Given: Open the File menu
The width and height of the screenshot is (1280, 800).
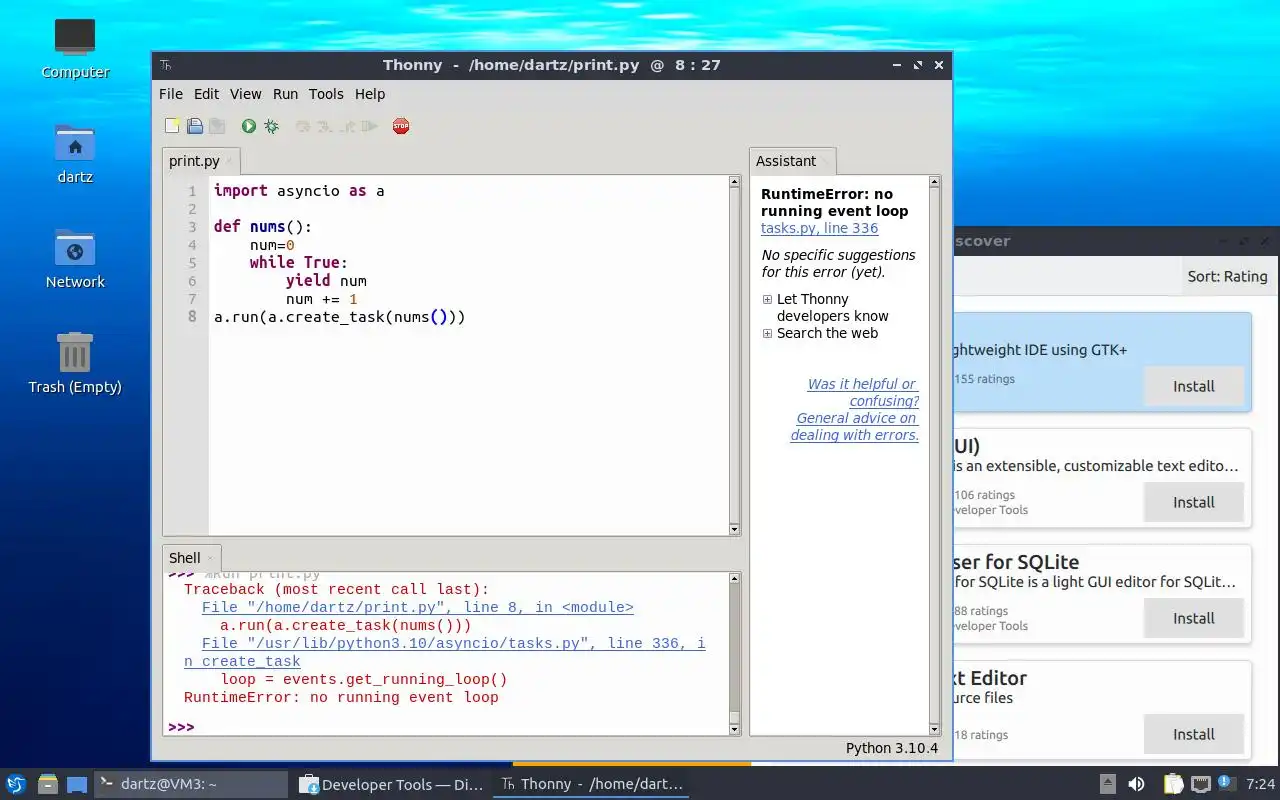Looking at the screenshot, I should [171, 94].
